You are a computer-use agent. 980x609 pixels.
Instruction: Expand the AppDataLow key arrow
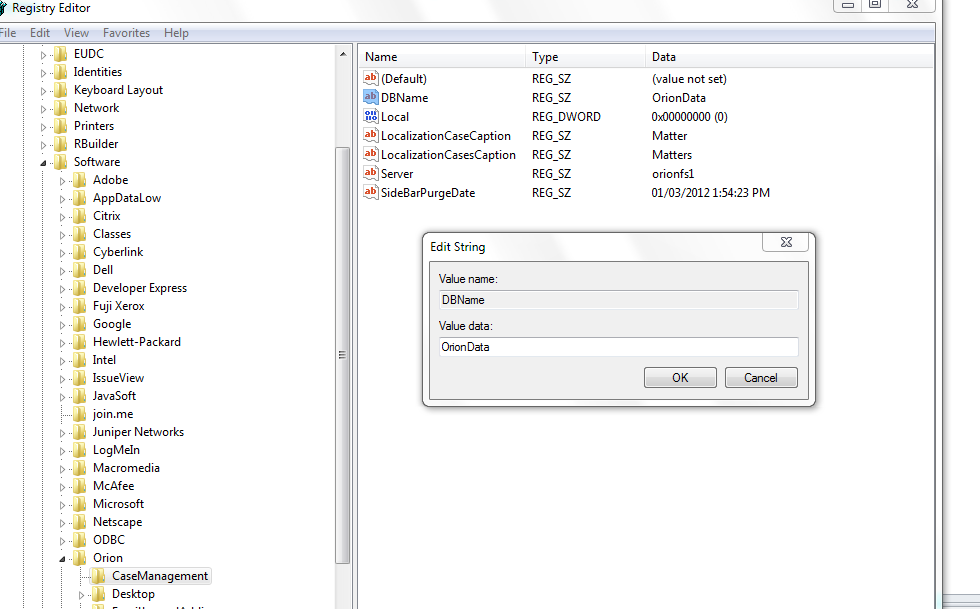tap(62, 199)
